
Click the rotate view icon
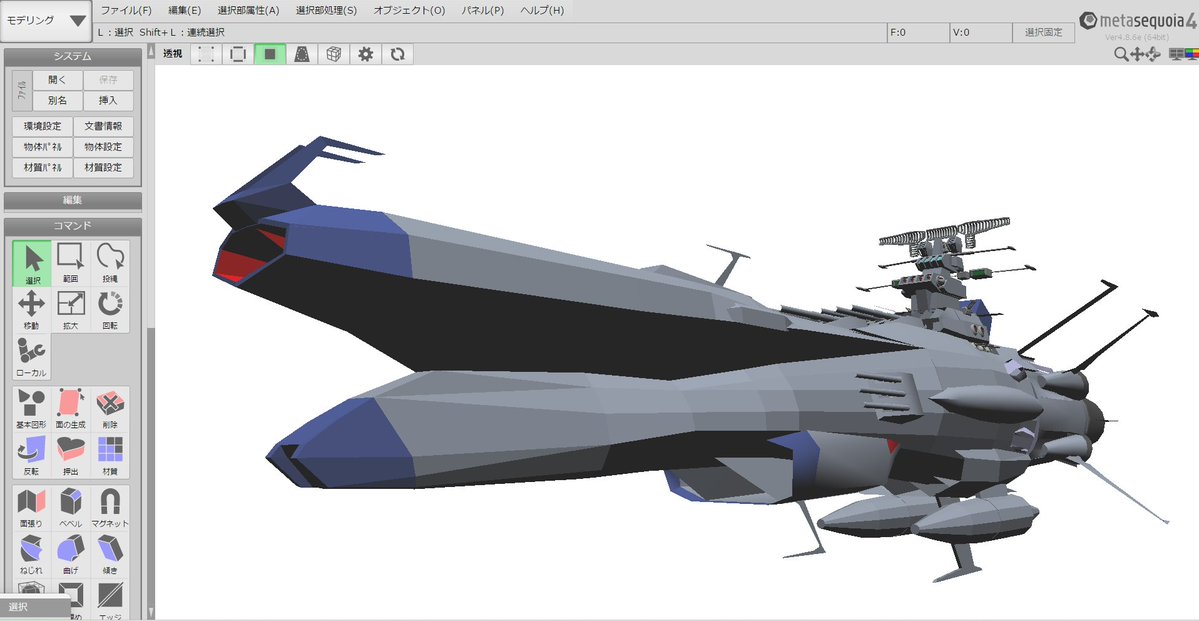pos(1153,54)
